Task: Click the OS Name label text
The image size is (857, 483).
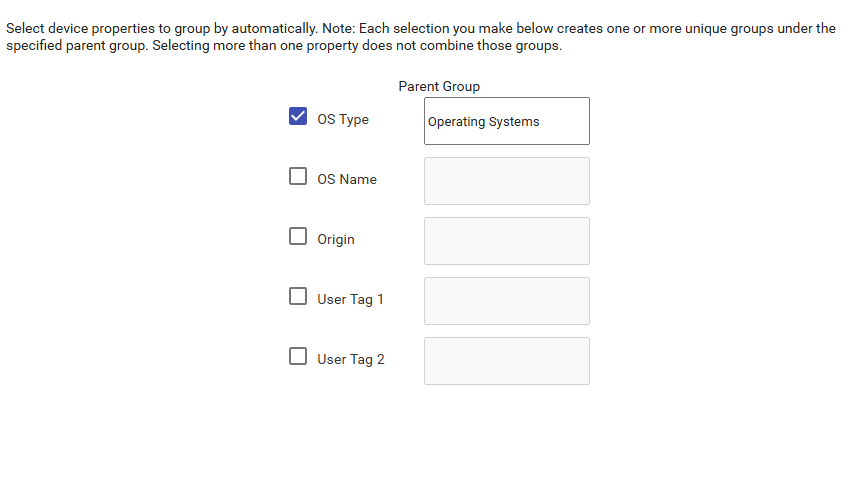Action: [347, 180]
